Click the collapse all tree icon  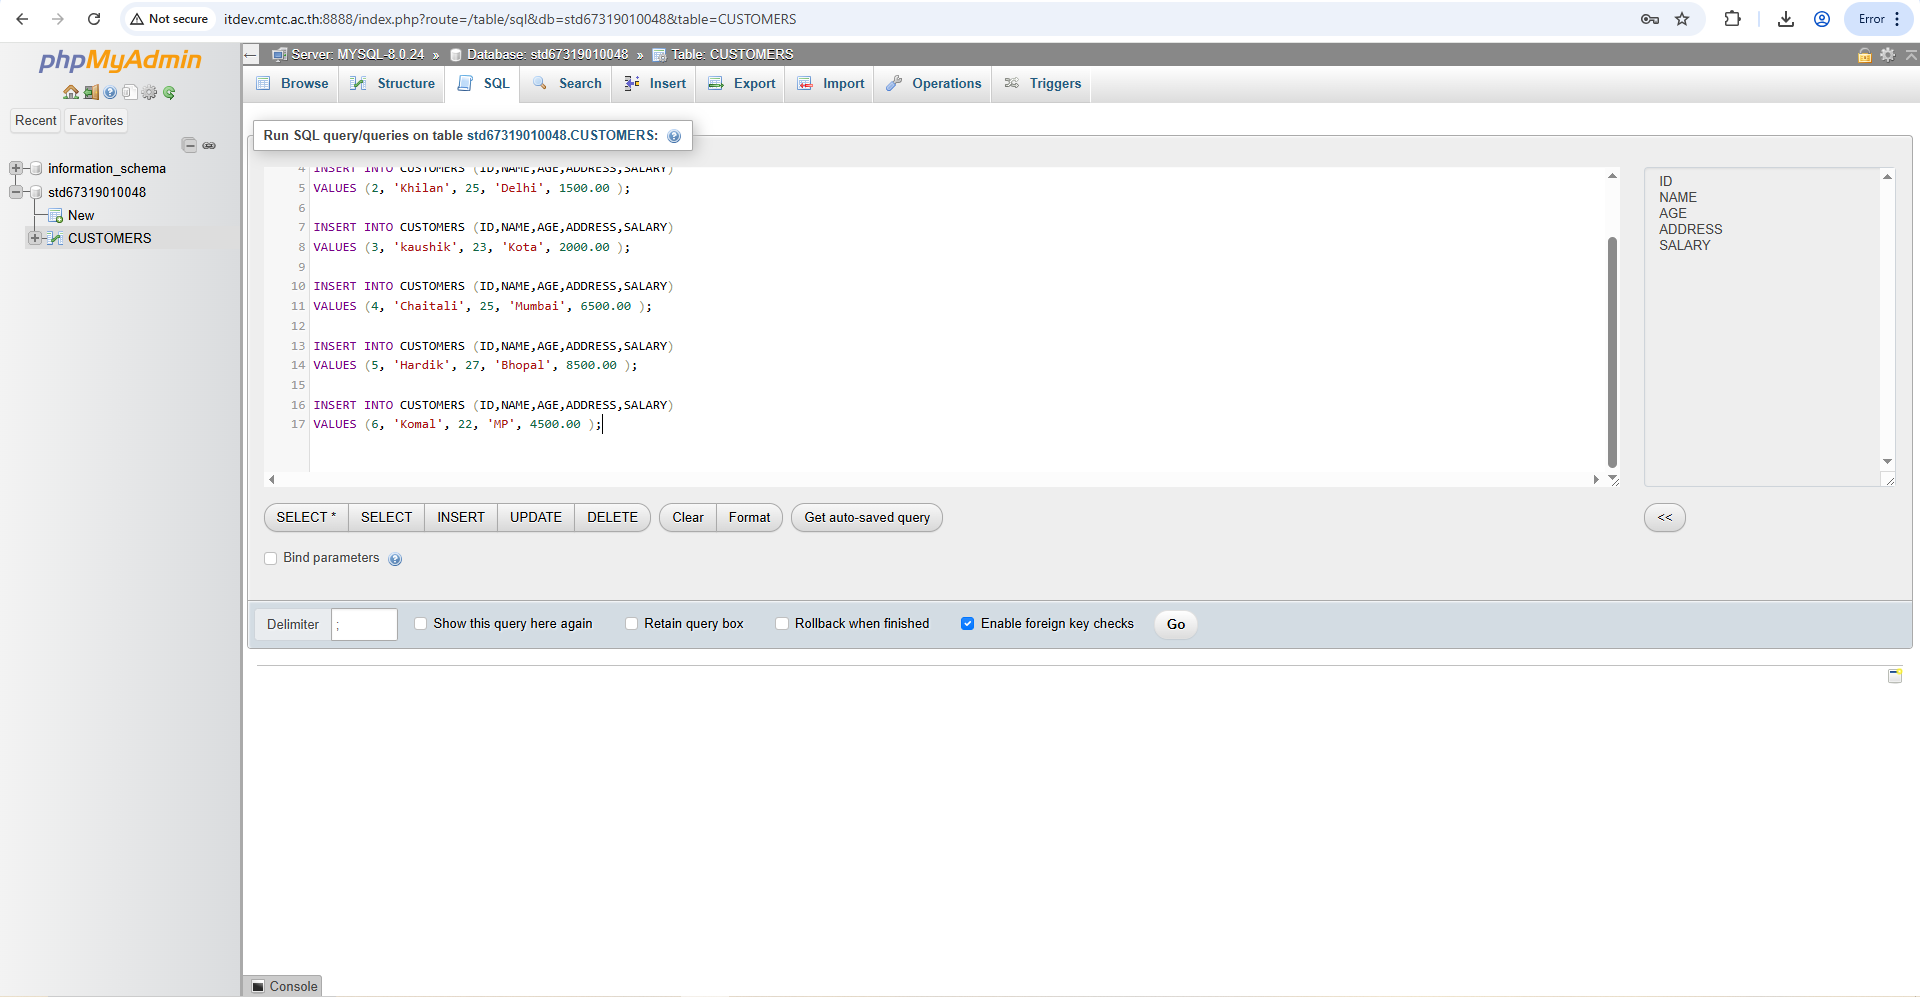pos(189,146)
